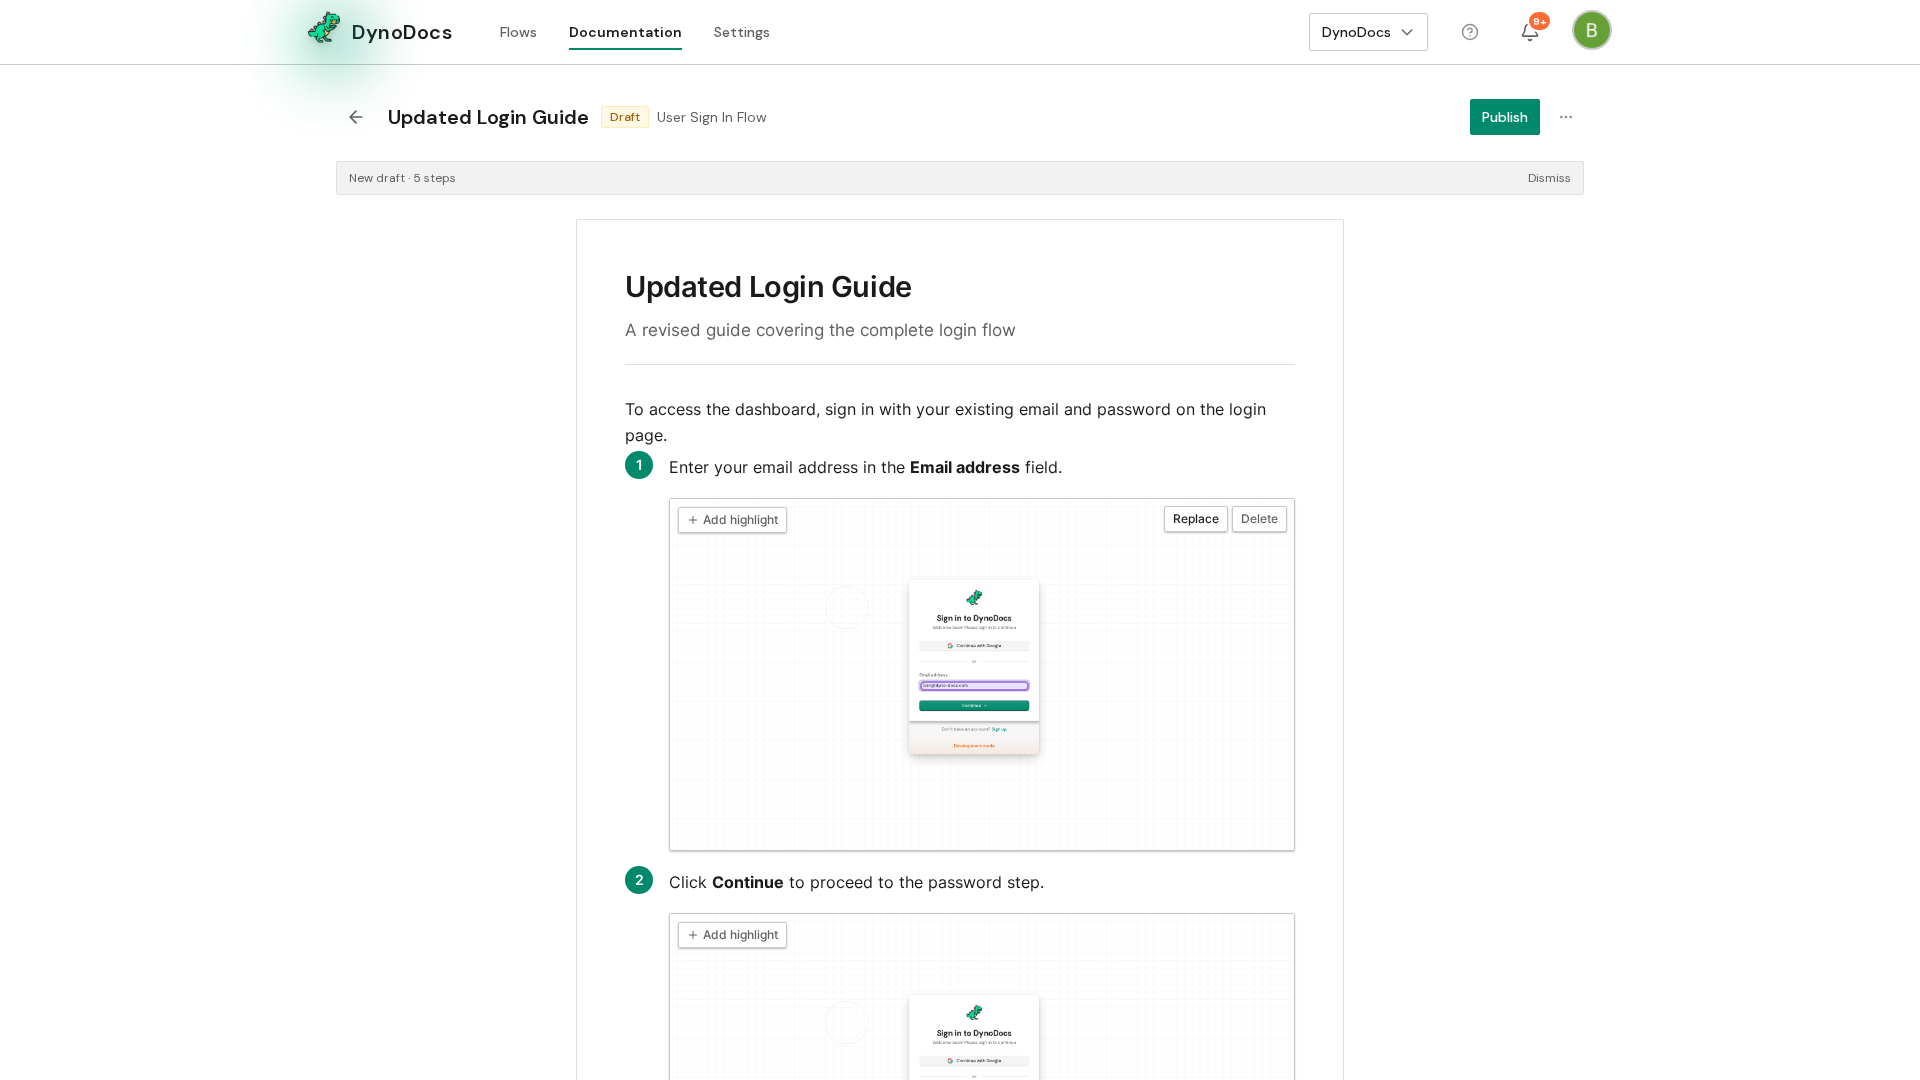Click the 'New draft · 5 steps' text
The height and width of the screenshot is (1080, 1920).
click(x=402, y=178)
